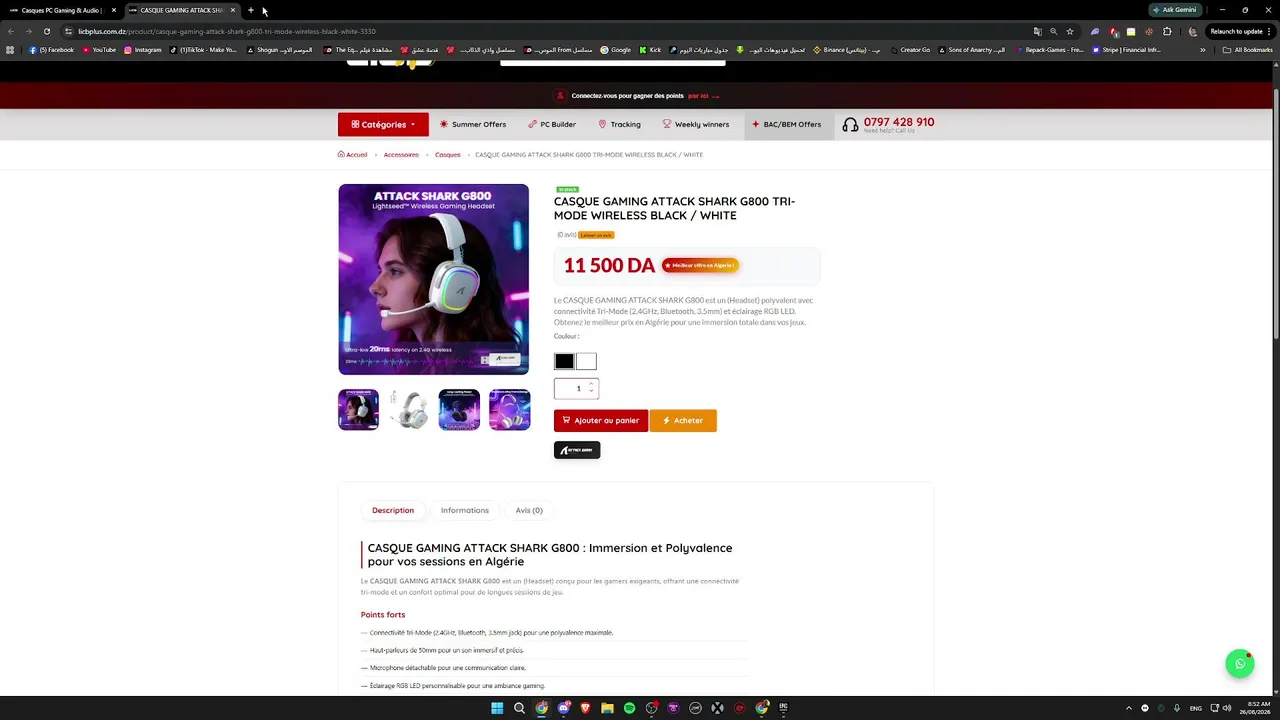Viewport: 1280px width, 720px height.
Task: Click the quantity input field
Action: [x=577, y=388]
